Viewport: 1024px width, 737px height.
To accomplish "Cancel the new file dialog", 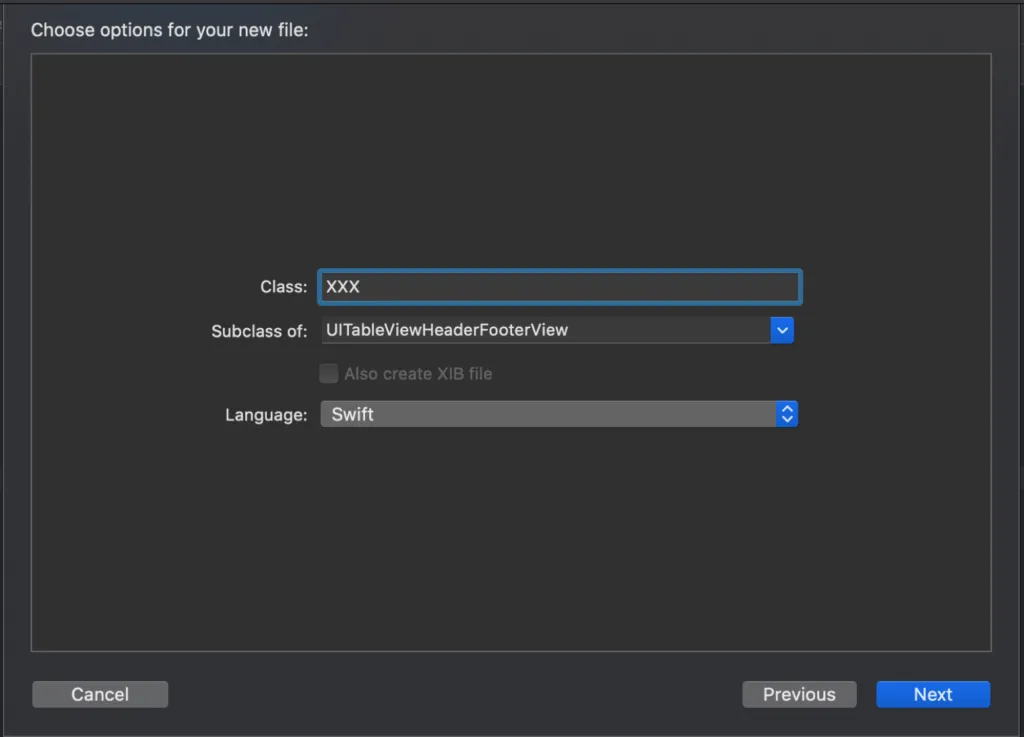I will (x=100, y=694).
